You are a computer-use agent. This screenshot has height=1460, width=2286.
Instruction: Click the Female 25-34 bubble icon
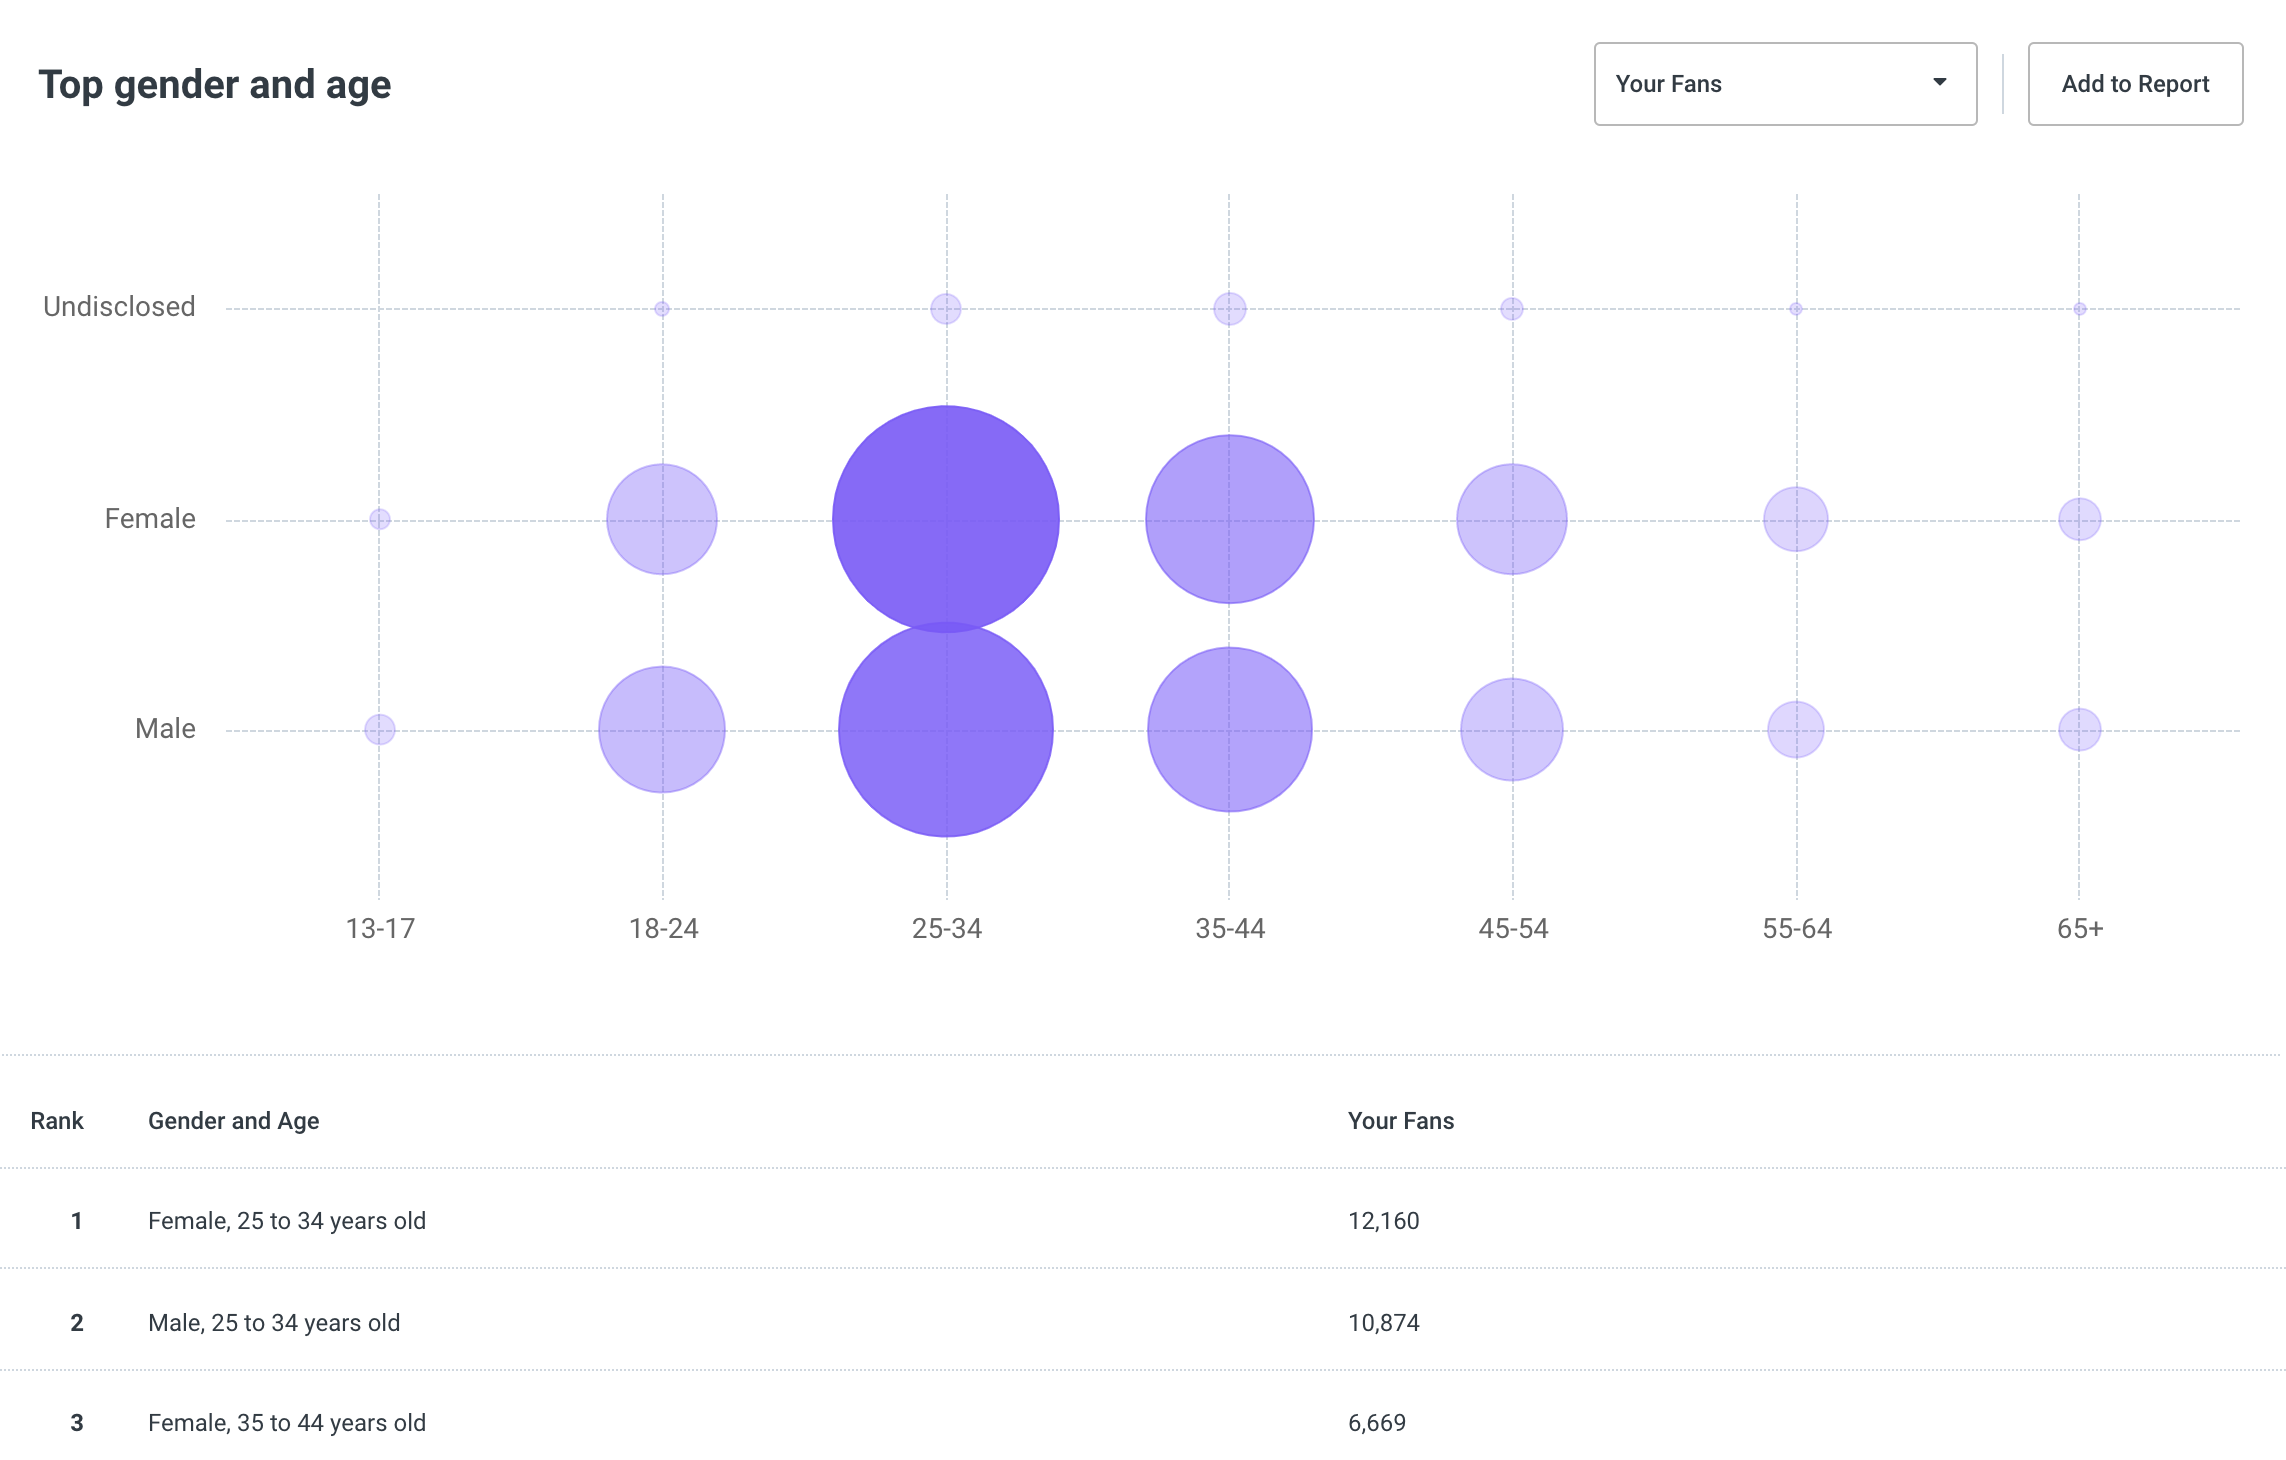pos(946,518)
